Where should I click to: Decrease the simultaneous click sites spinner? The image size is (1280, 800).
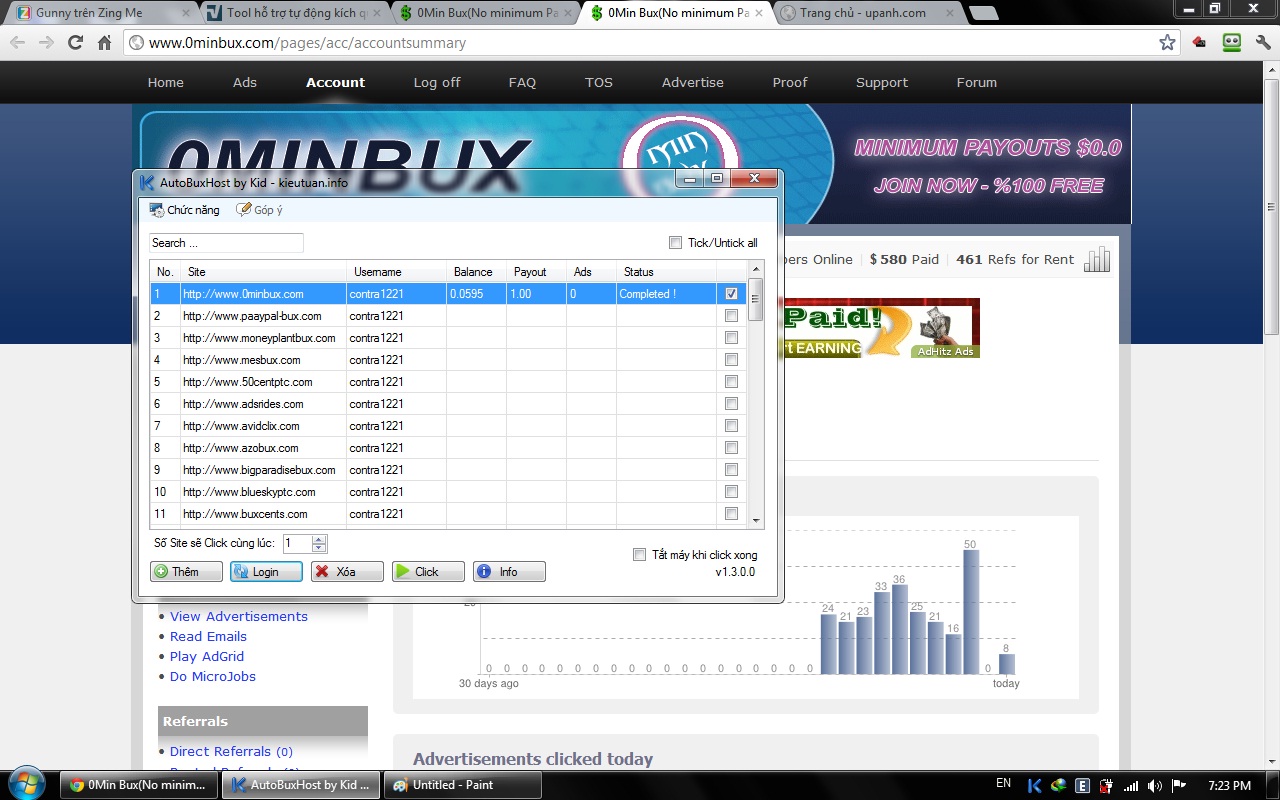(319, 548)
